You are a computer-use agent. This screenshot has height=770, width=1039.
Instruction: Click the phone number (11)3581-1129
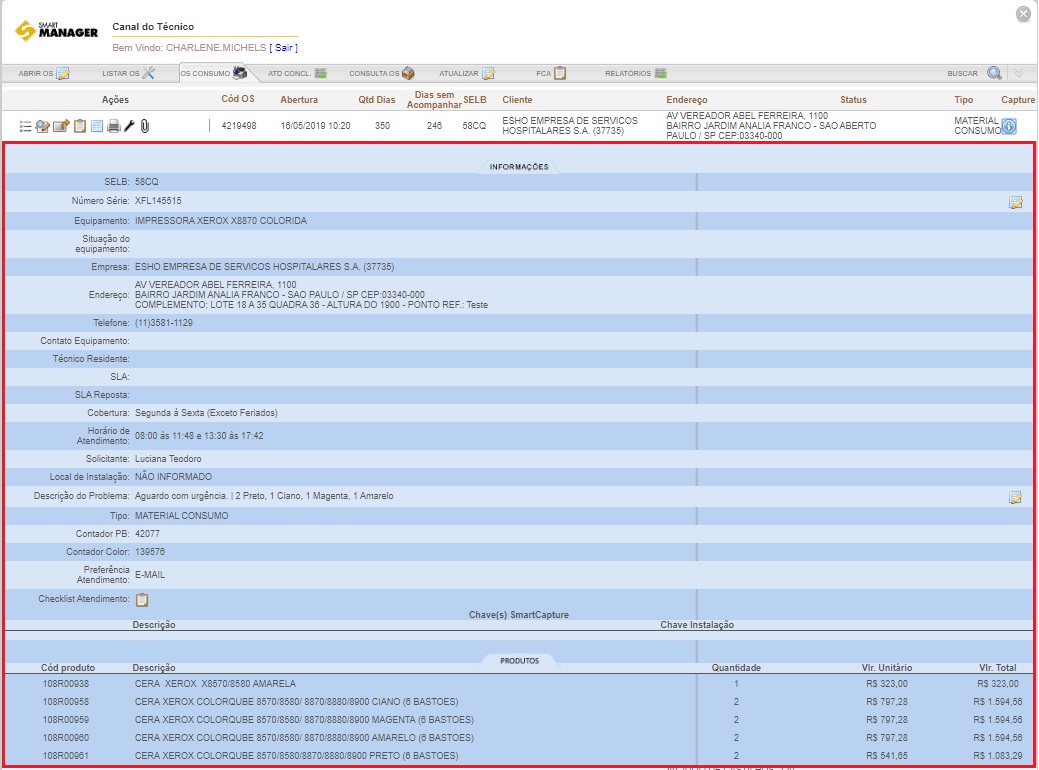pyautogui.click(x=164, y=323)
